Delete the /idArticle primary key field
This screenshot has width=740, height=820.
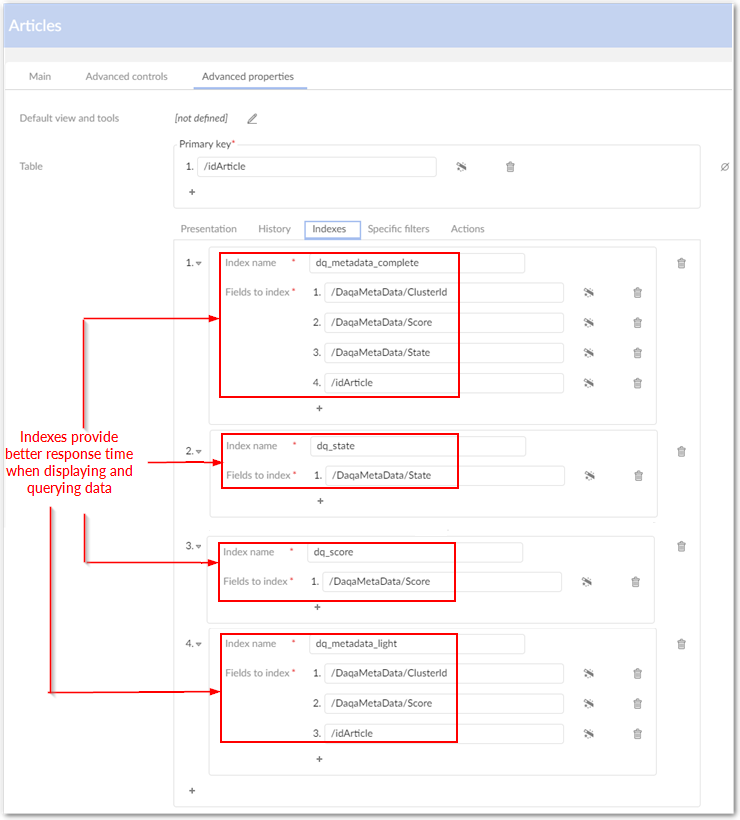510,167
